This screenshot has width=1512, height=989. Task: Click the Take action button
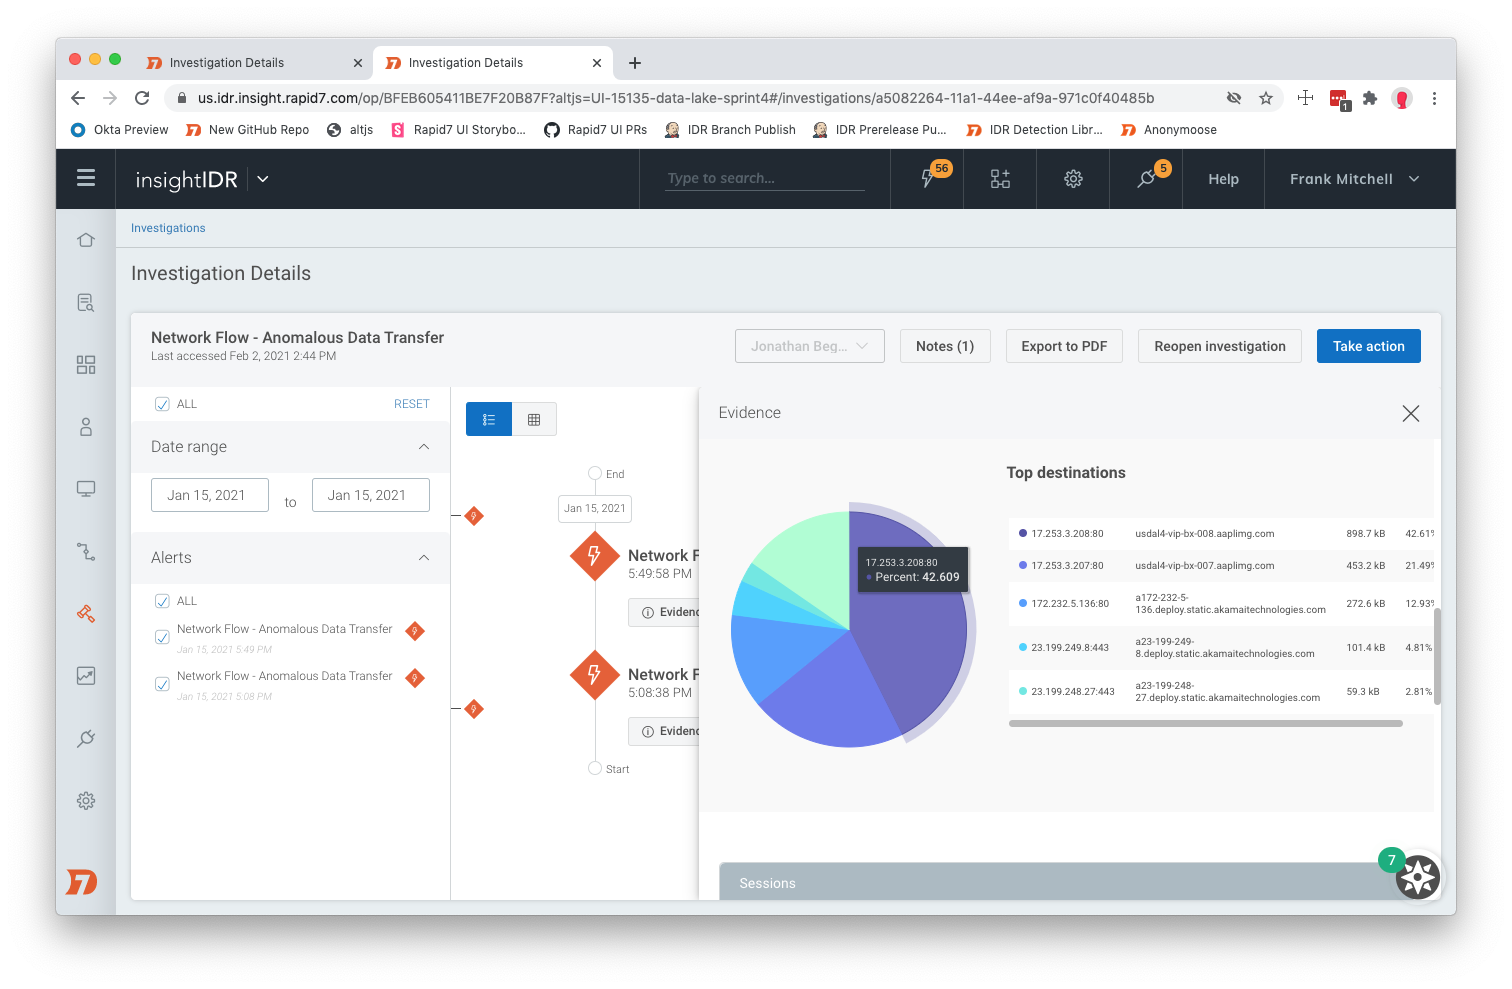click(x=1368, y=346)
